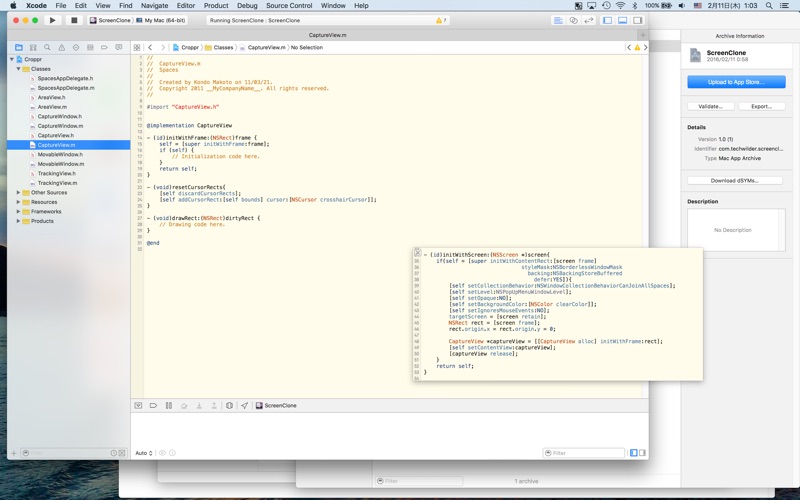This screenshot has width=800, height=500.
Task: Select the Version editor arrows icon
Action: point(589,20)
